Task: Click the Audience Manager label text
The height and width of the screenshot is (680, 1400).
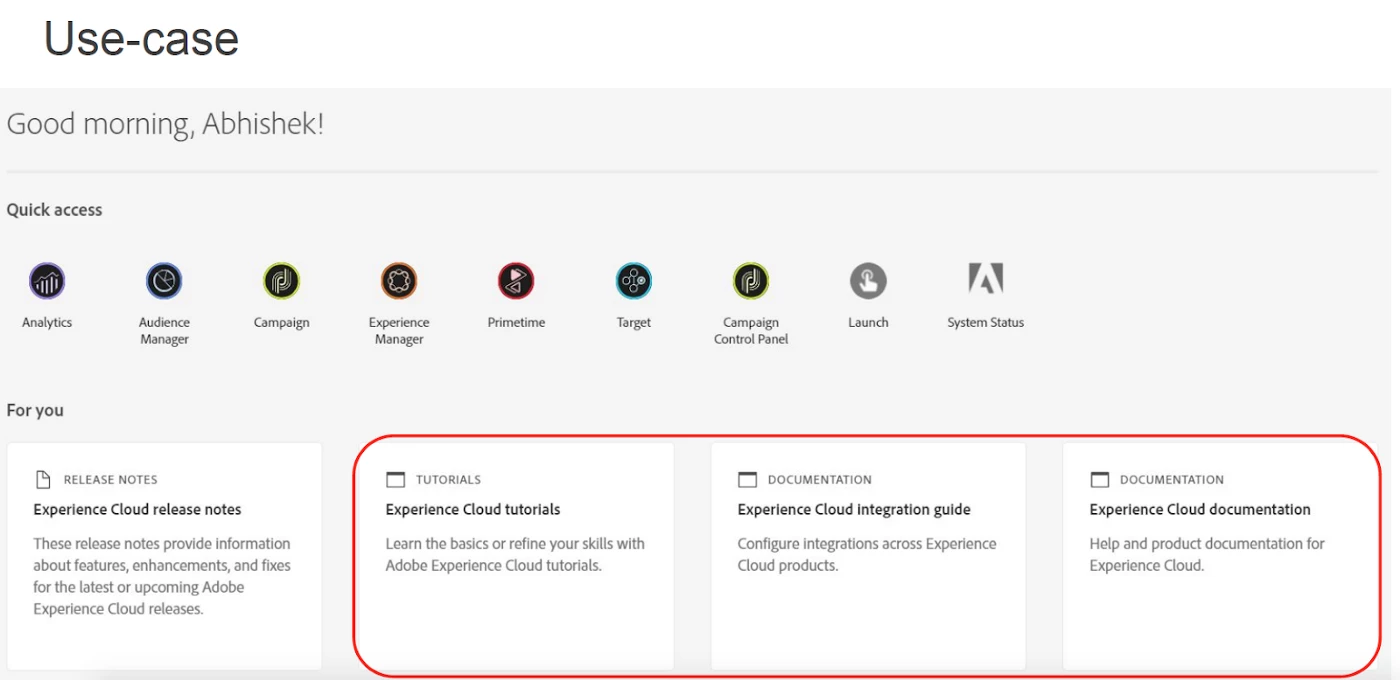Action: pyautogui.click(x=164, y=331)
